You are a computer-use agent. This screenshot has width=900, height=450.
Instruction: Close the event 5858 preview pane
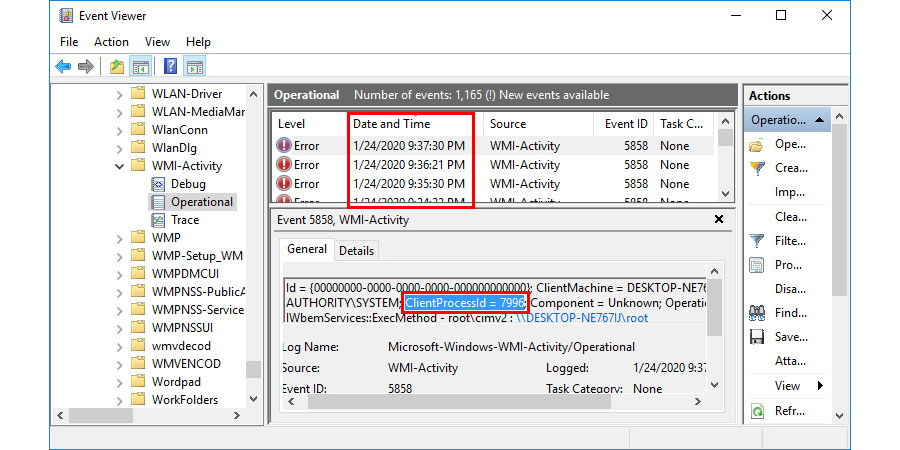point(718,219)
